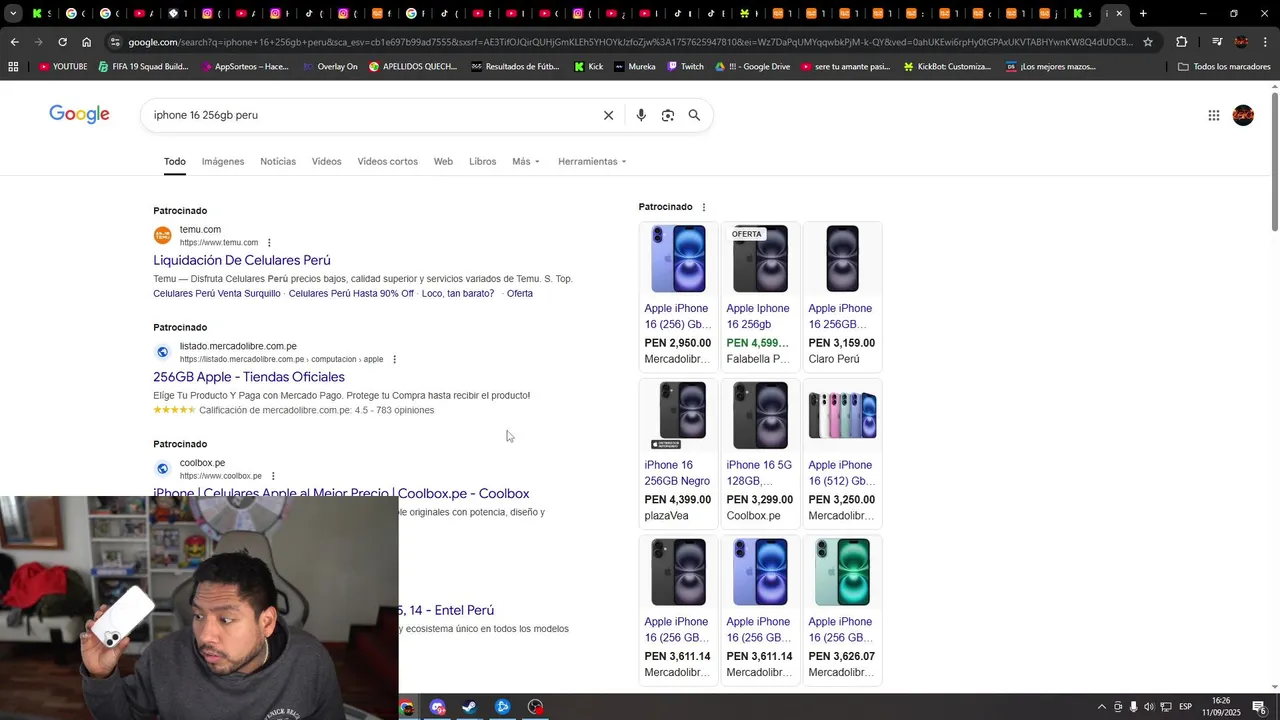Open the tab search dropdown
The image size is (1280, 720).
pyautogui.click(x=13, y=13)
